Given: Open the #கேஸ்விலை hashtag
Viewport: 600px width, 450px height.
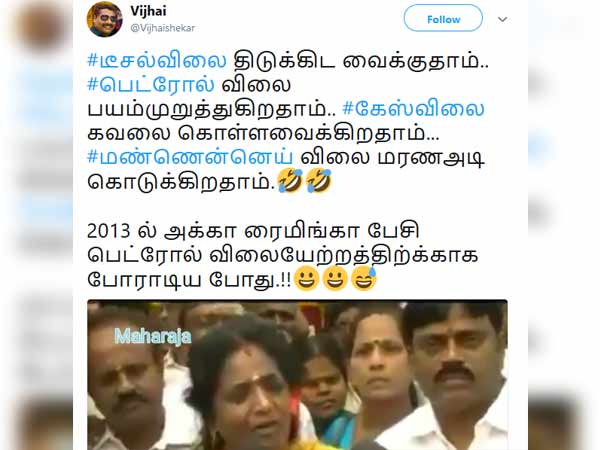Looking at the screenshot, I should tap(413, 109).
